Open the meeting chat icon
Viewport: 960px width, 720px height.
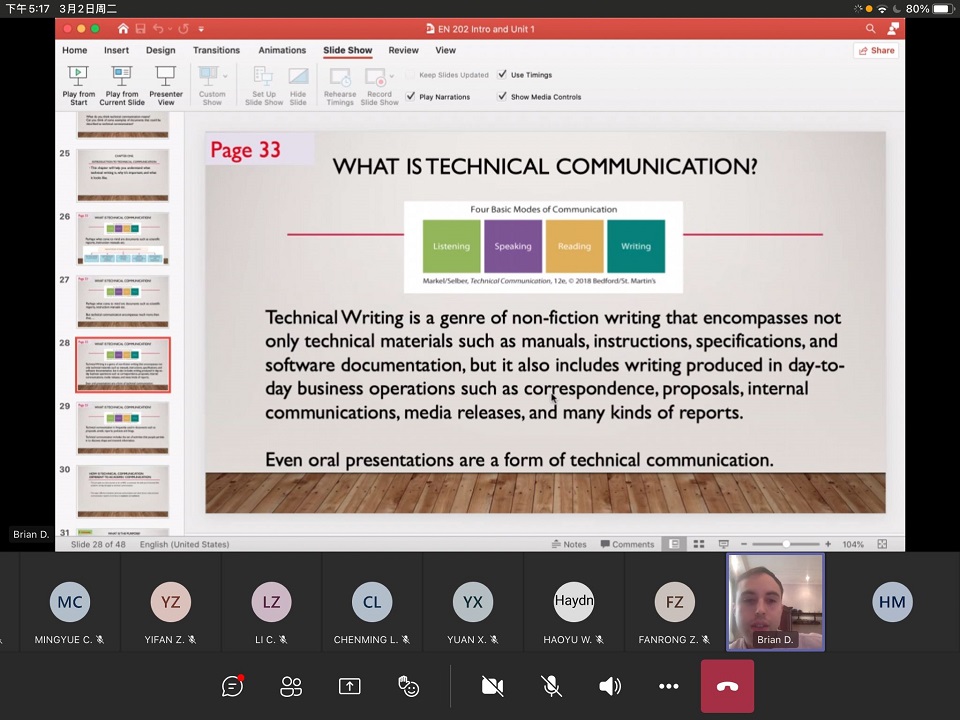point(233,686)
